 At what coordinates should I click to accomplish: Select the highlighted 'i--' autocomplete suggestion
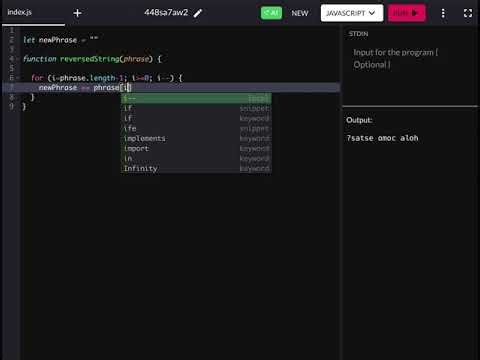pyautogui.click(x=196, y=98)
